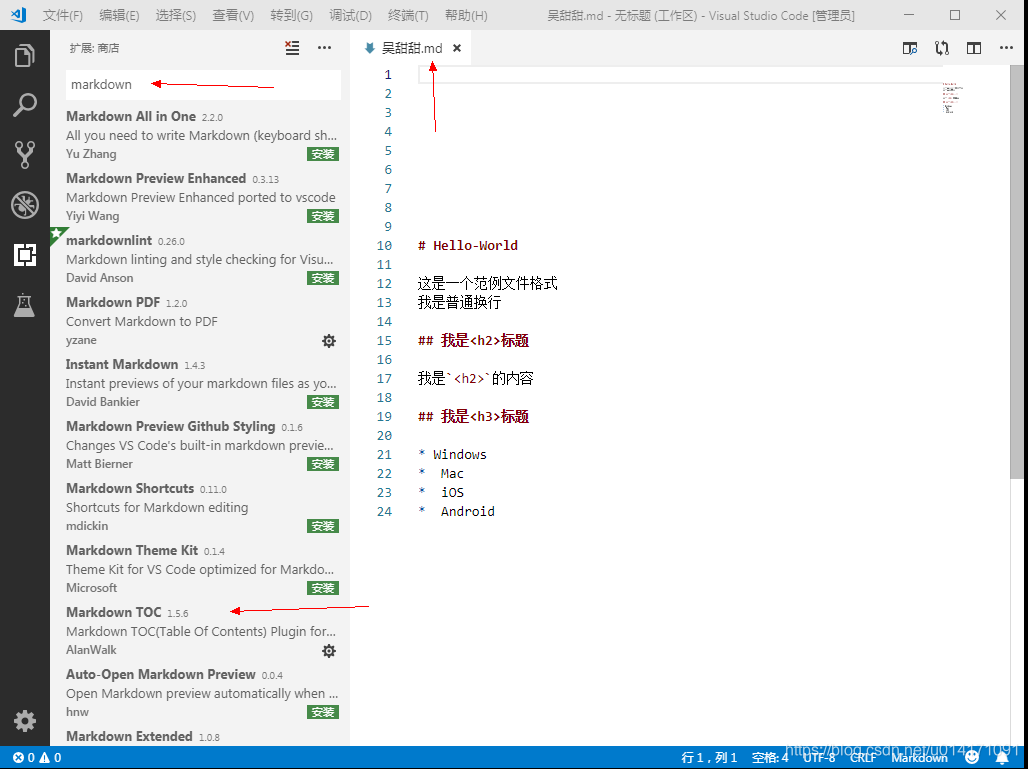Click line number 24 in the gutter
Image resolution: width=1028 pixels, height=769 pixels.
coord(384,512)
